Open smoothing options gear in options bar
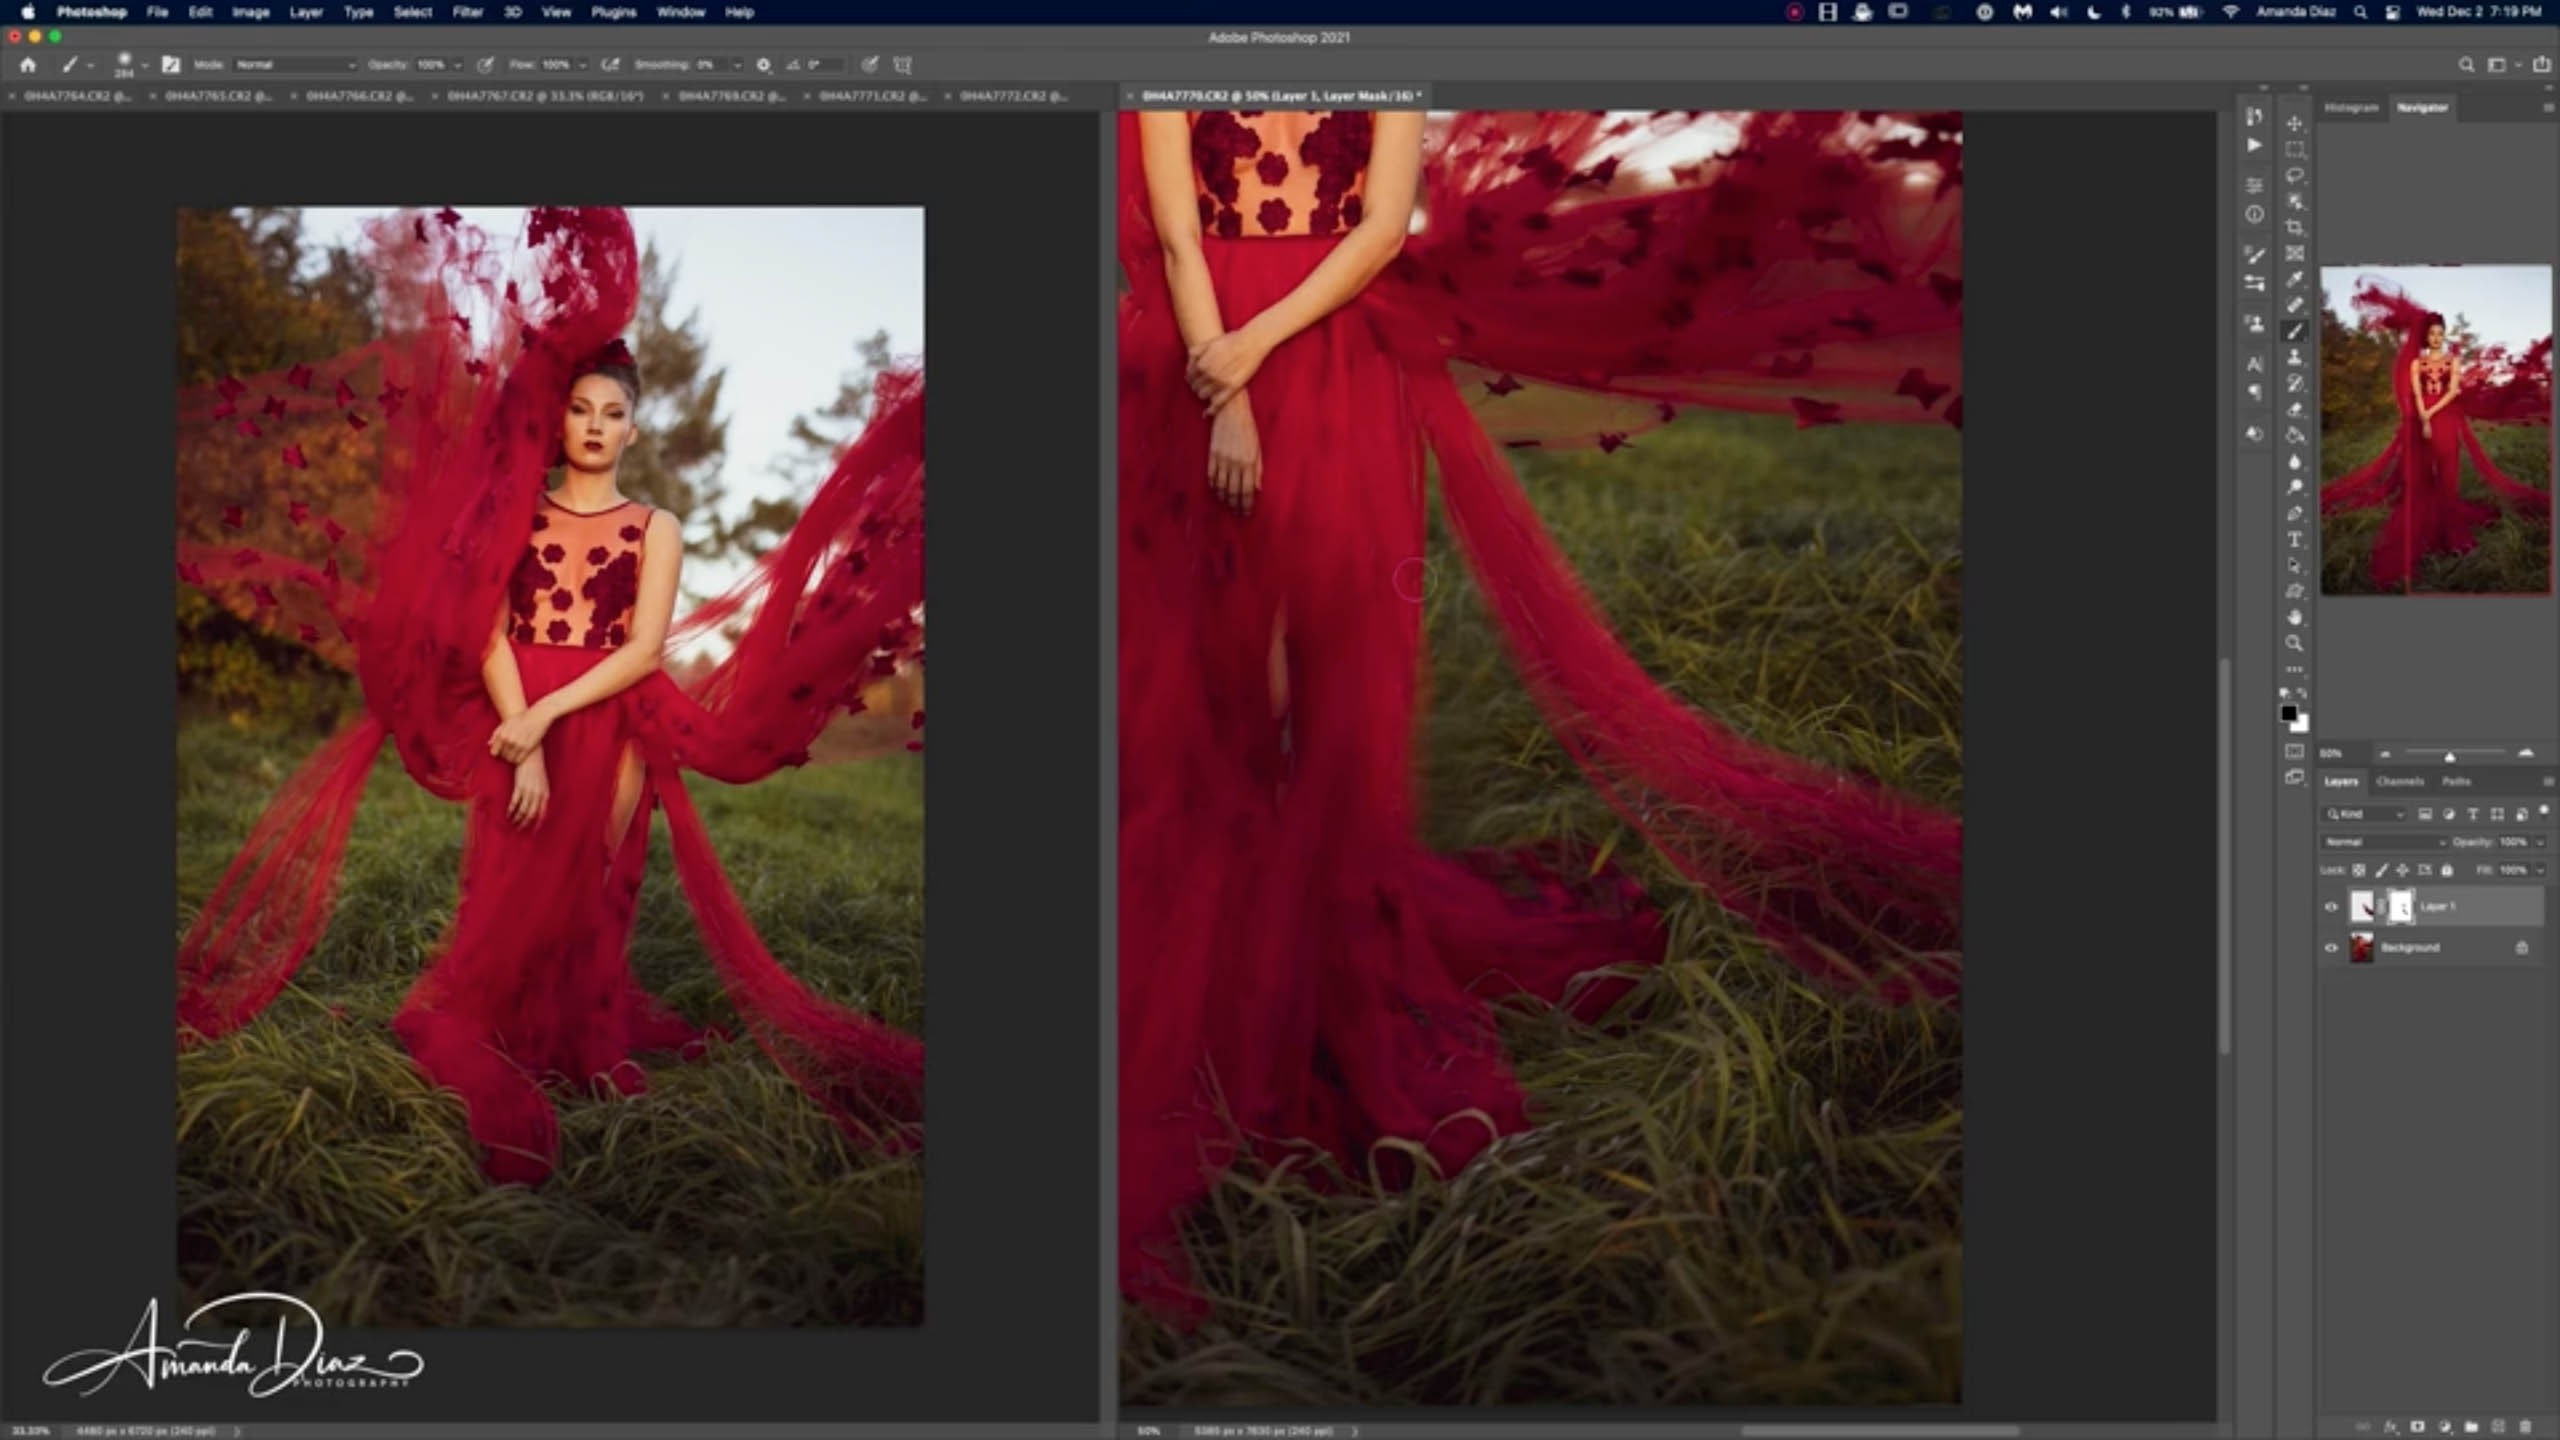The width and height of the screenshot is (2560, 1440). pyautogui.click(x=763, y=65)
